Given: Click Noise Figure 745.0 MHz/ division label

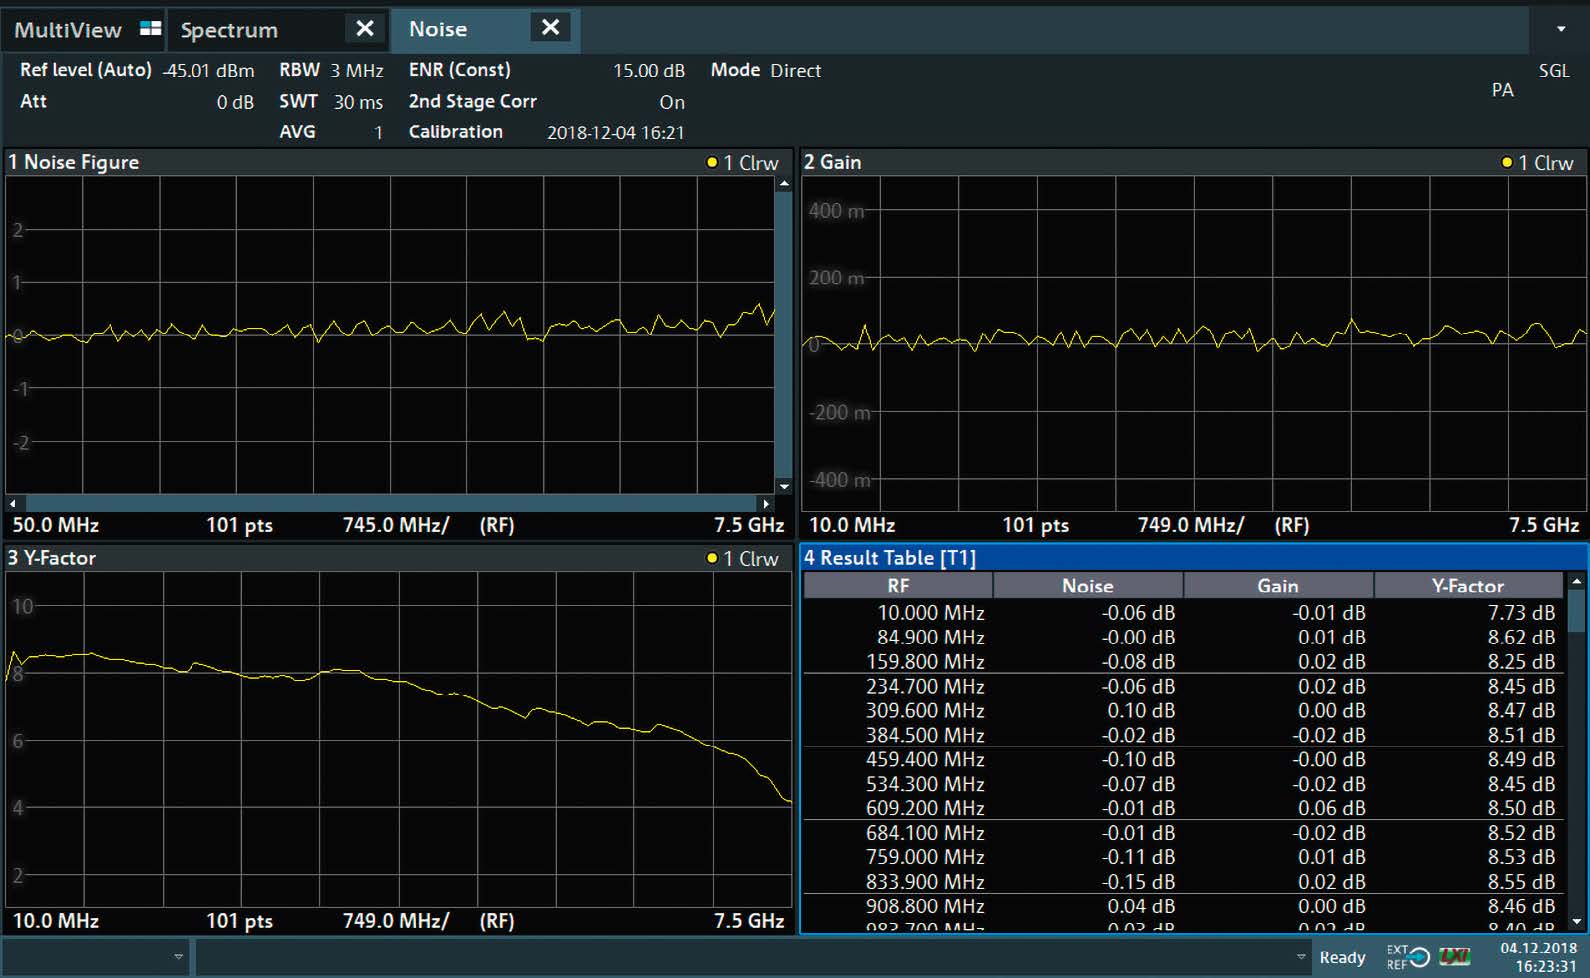Looking at the screenshot, I should [x=395, y=525].
